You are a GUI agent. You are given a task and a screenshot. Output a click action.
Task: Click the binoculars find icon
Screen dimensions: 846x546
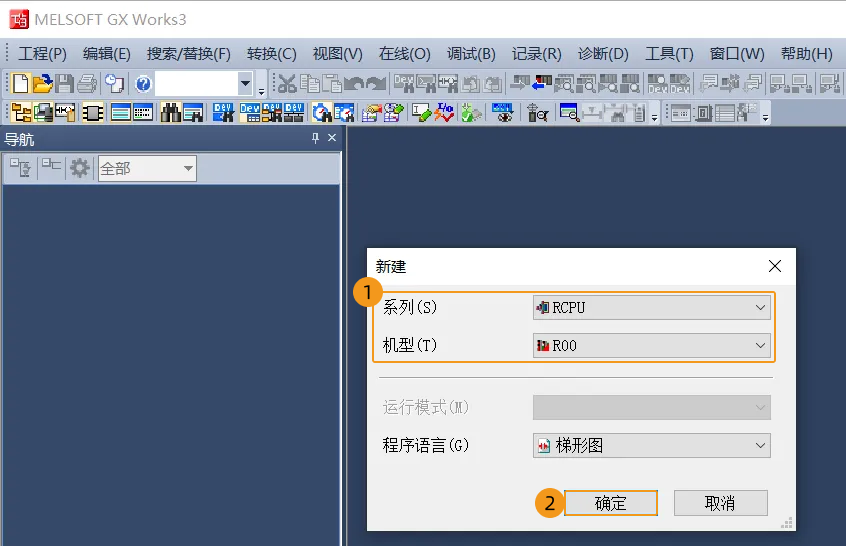point(170,113)
